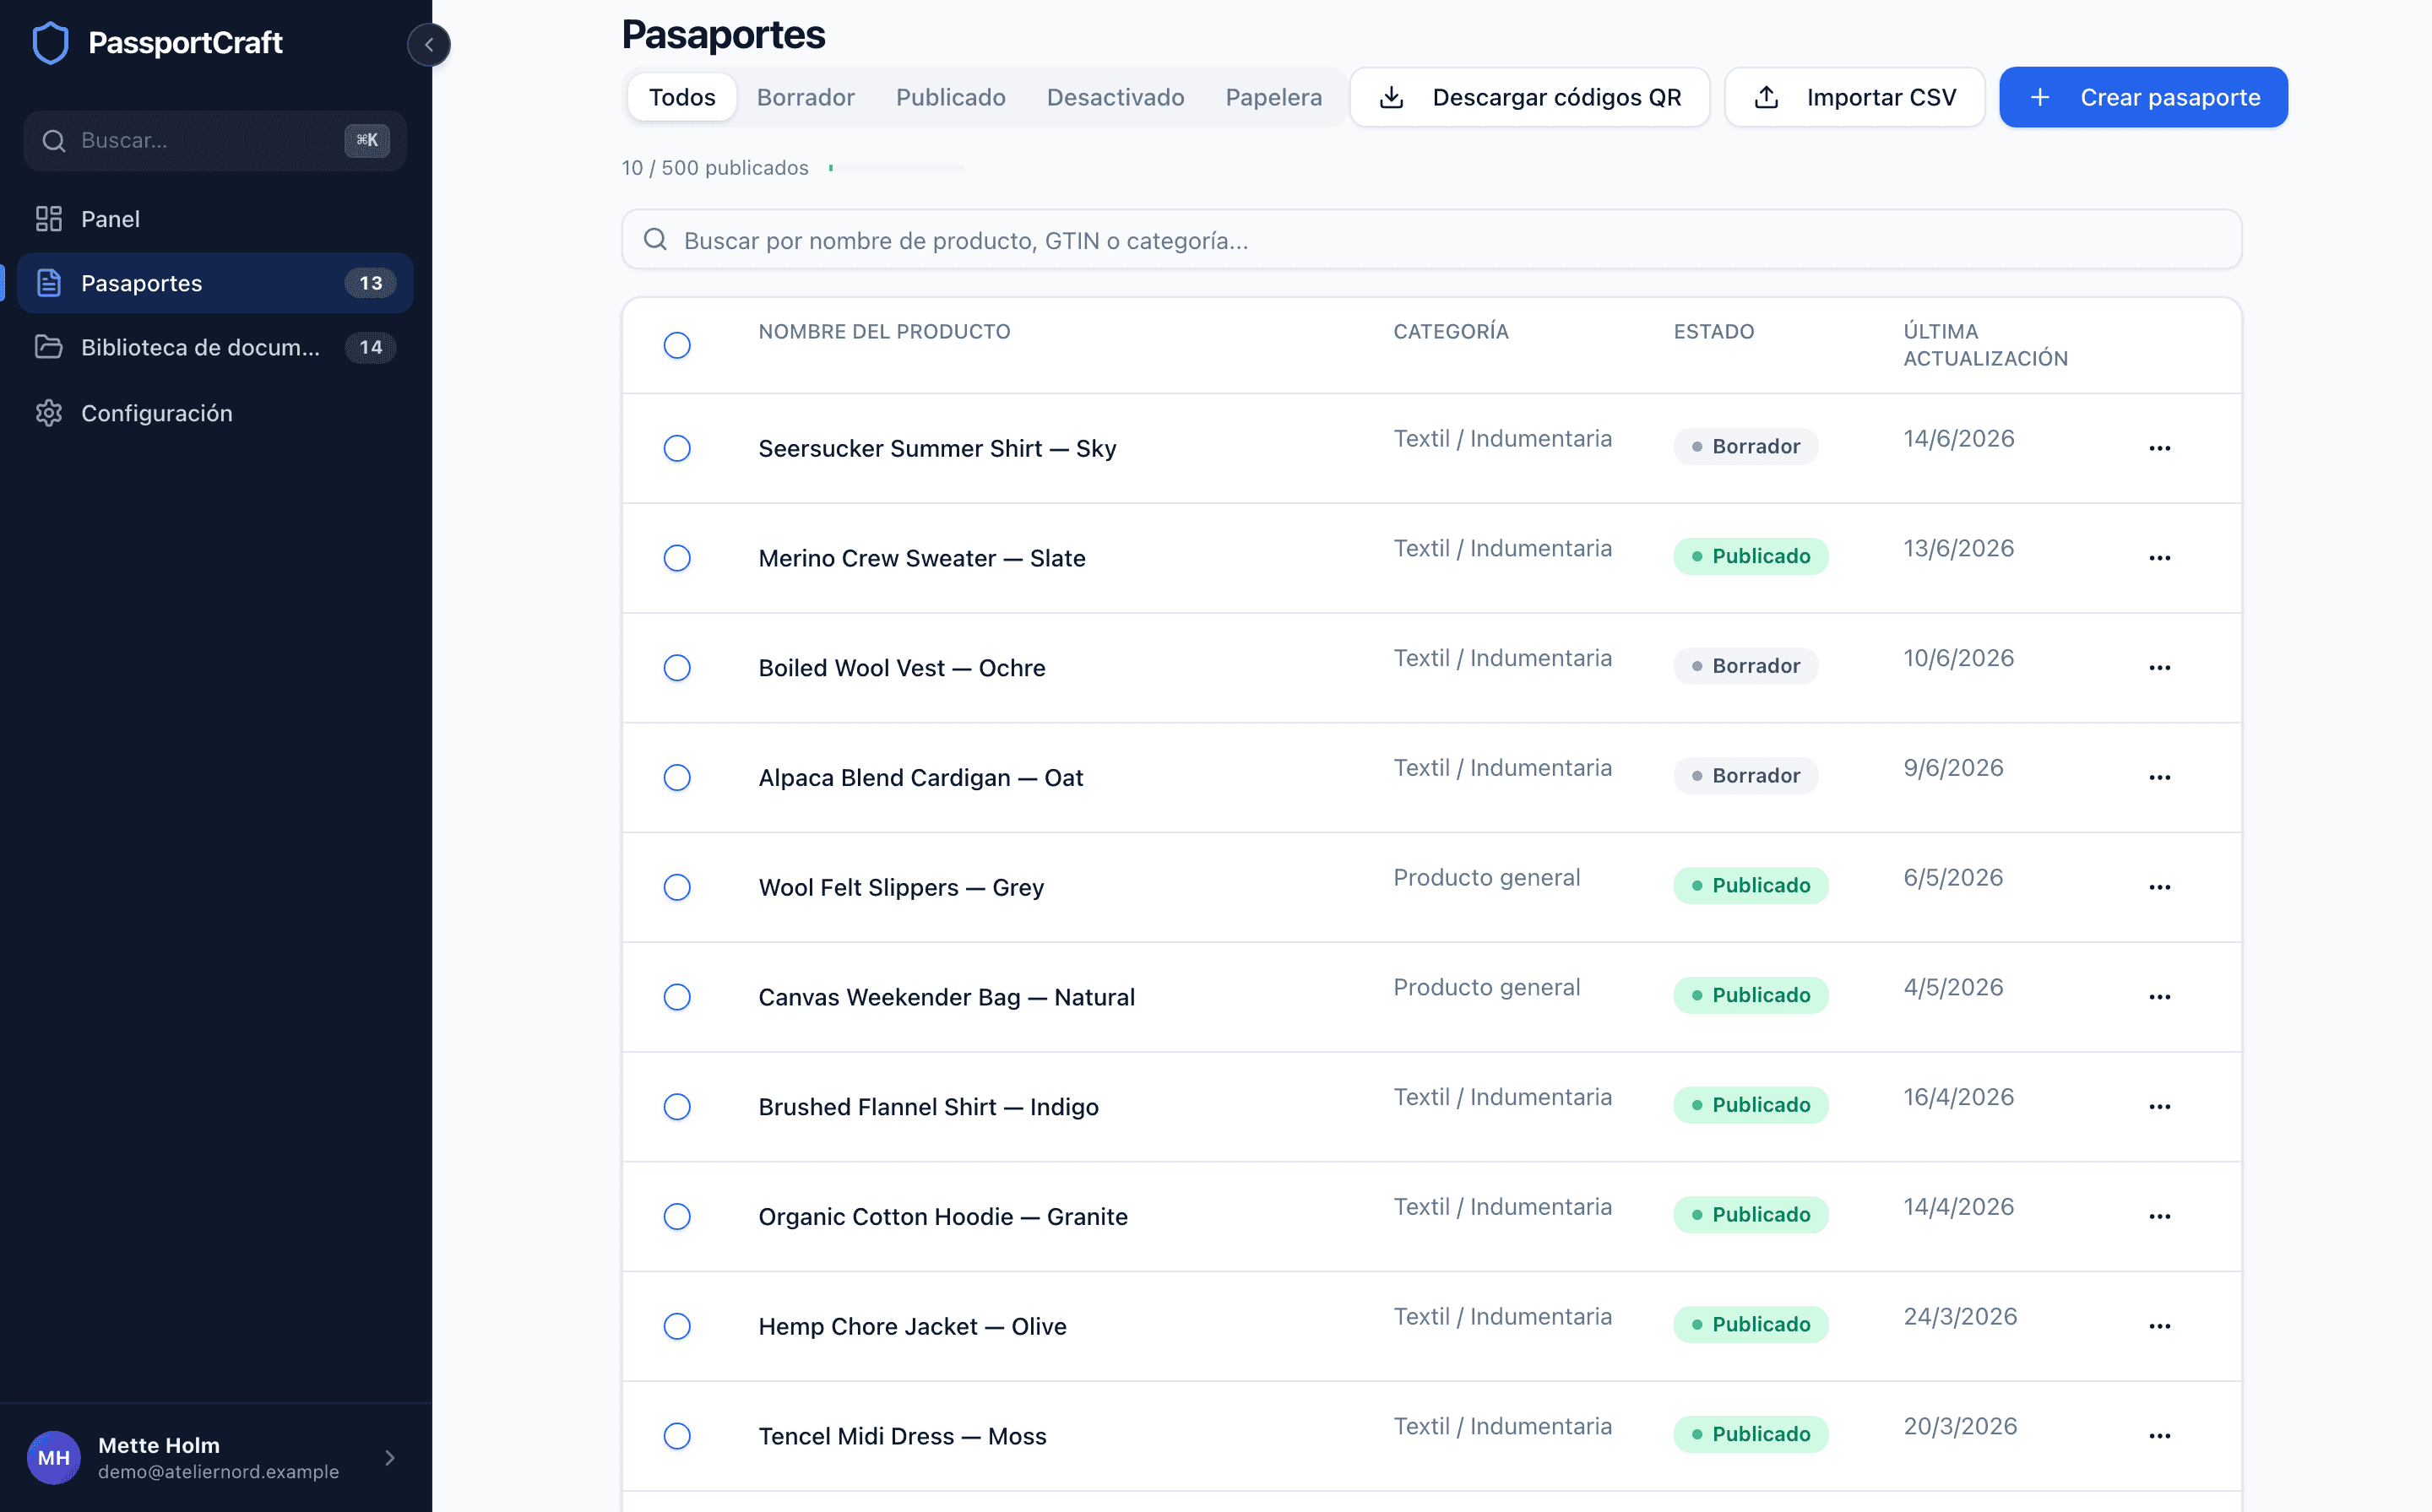Click the ⌘K shortcut badge in sidebar search

pos(367,141)
